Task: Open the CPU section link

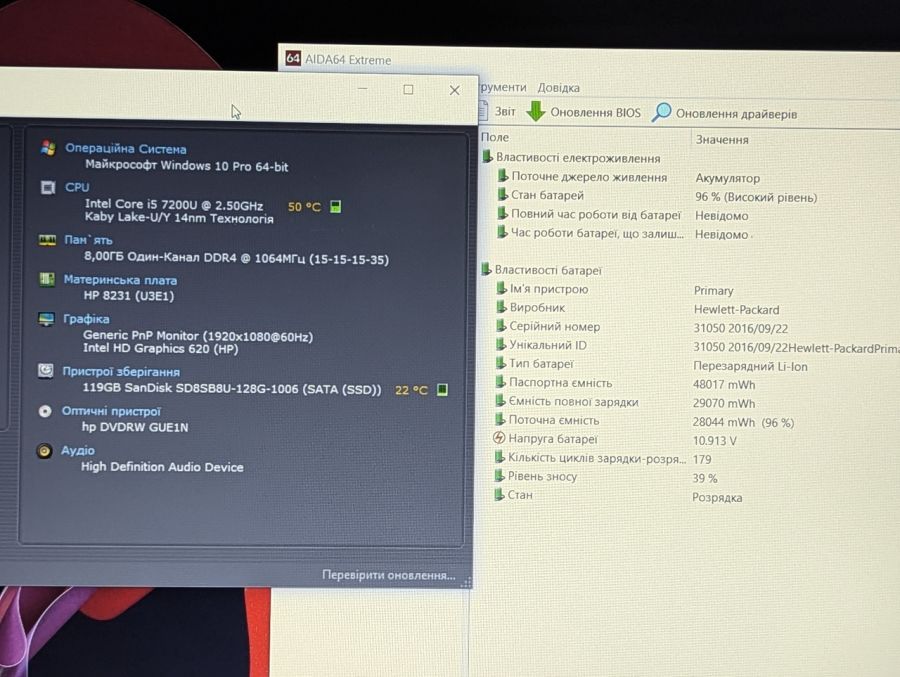Action: point(77,187)
